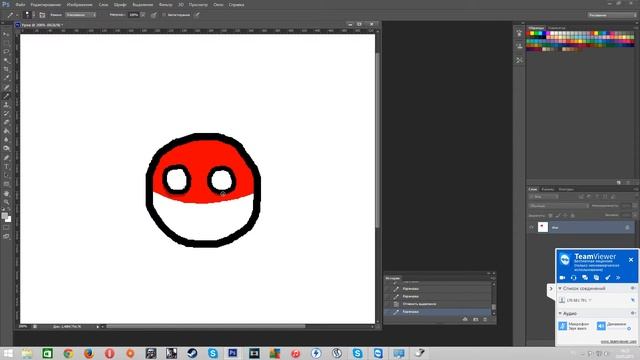Toggle lock transparent pixels in Layers panel
The width and height of the screenshot is (640, 360).
[550, 215]
